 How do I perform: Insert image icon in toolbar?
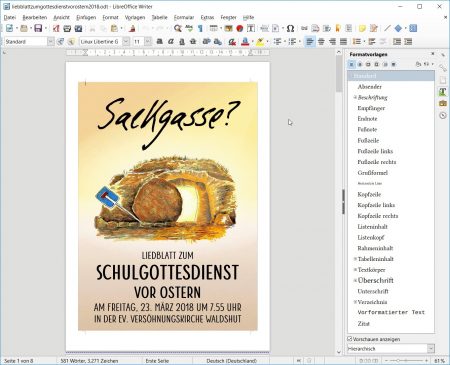[228, 28]
